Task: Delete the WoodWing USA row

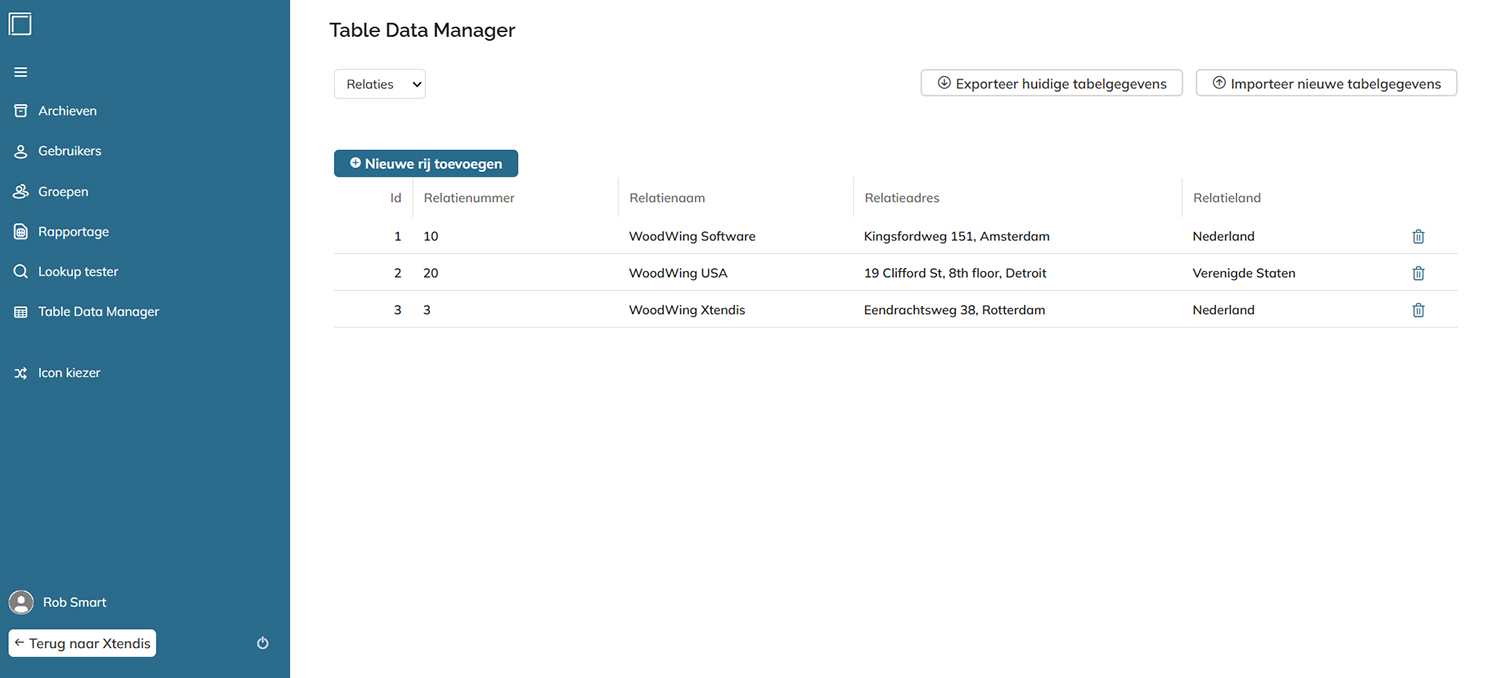Action: 1418,273
